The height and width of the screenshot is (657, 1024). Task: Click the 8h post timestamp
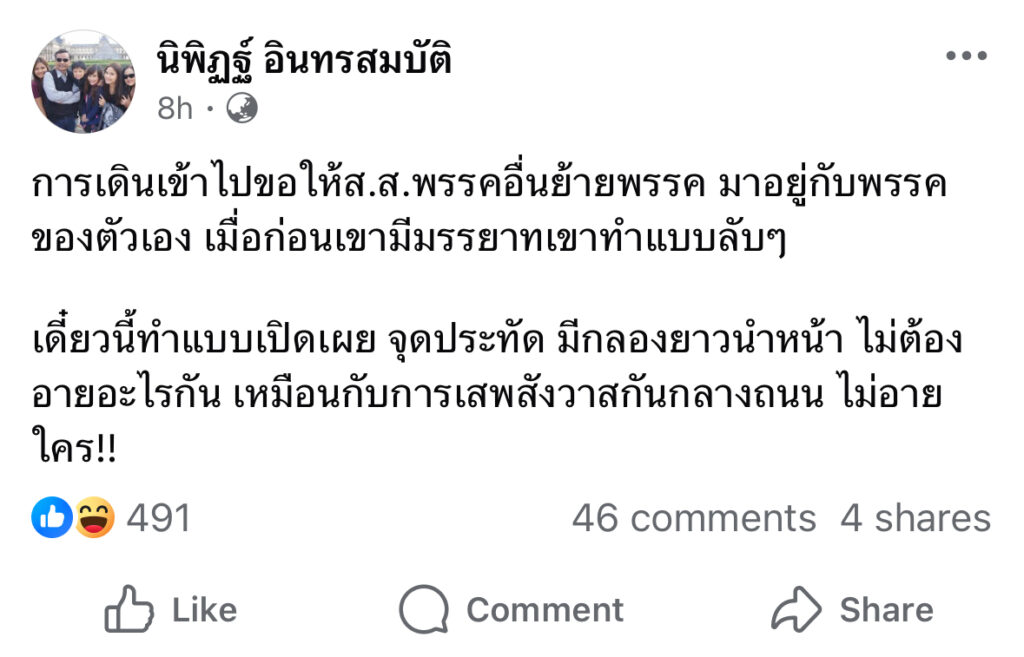click(175, 108)
